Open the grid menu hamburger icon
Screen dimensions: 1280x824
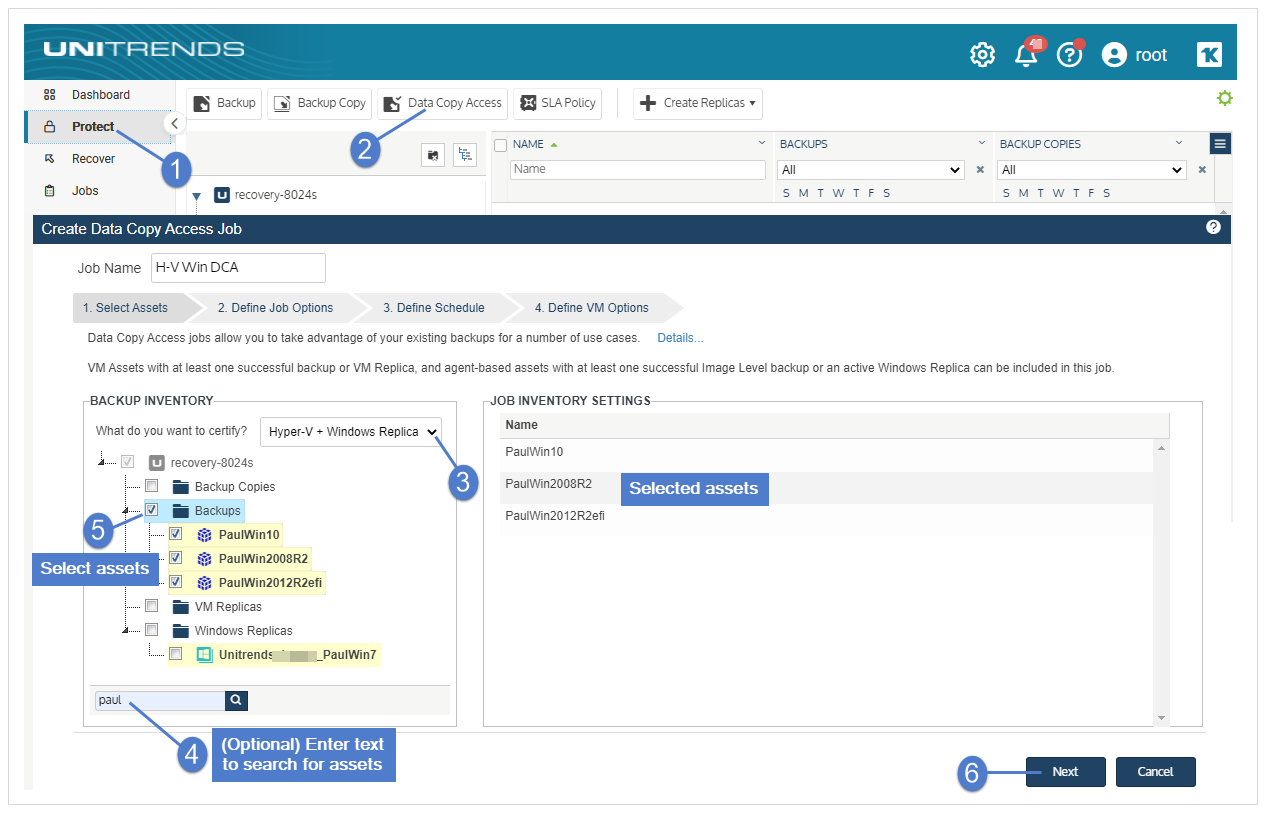pos(1220,144)
